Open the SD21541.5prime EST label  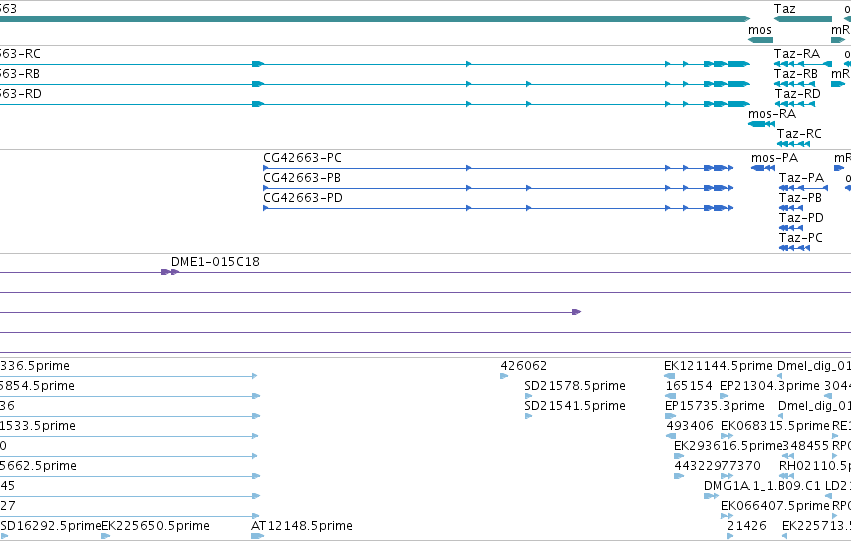point(575,406)
